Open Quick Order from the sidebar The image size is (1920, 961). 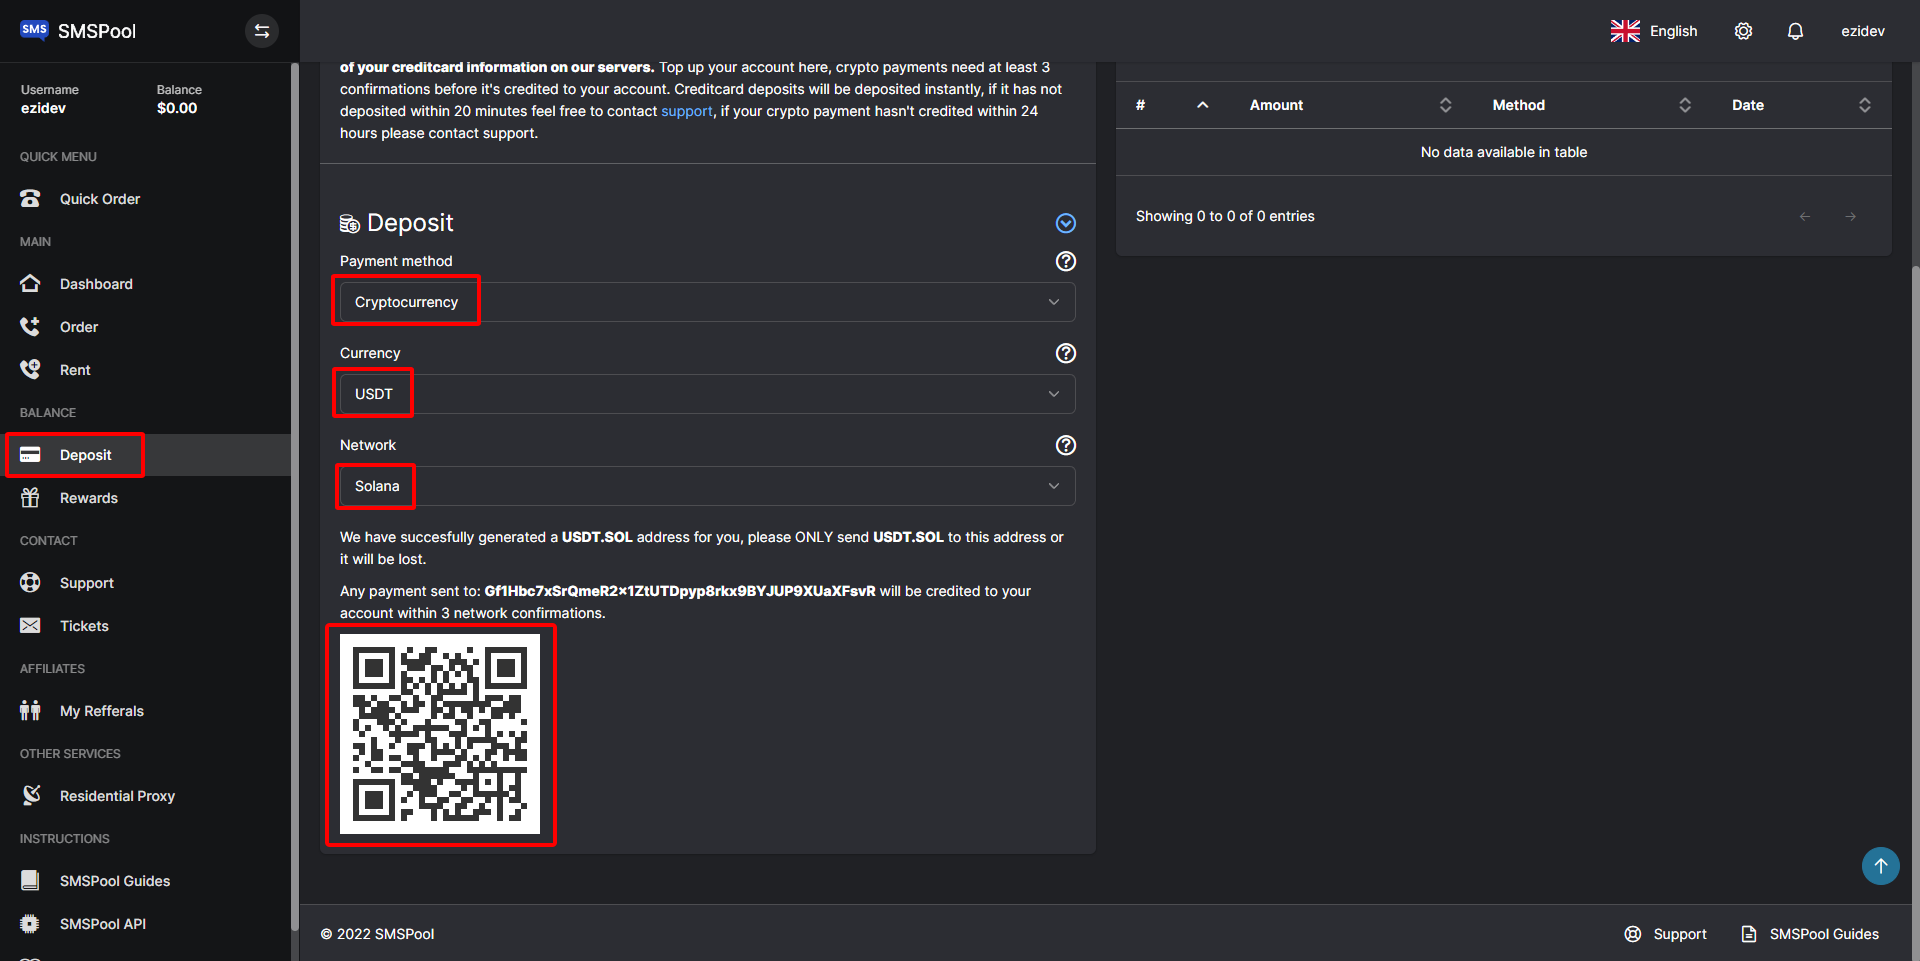point(99,199)
